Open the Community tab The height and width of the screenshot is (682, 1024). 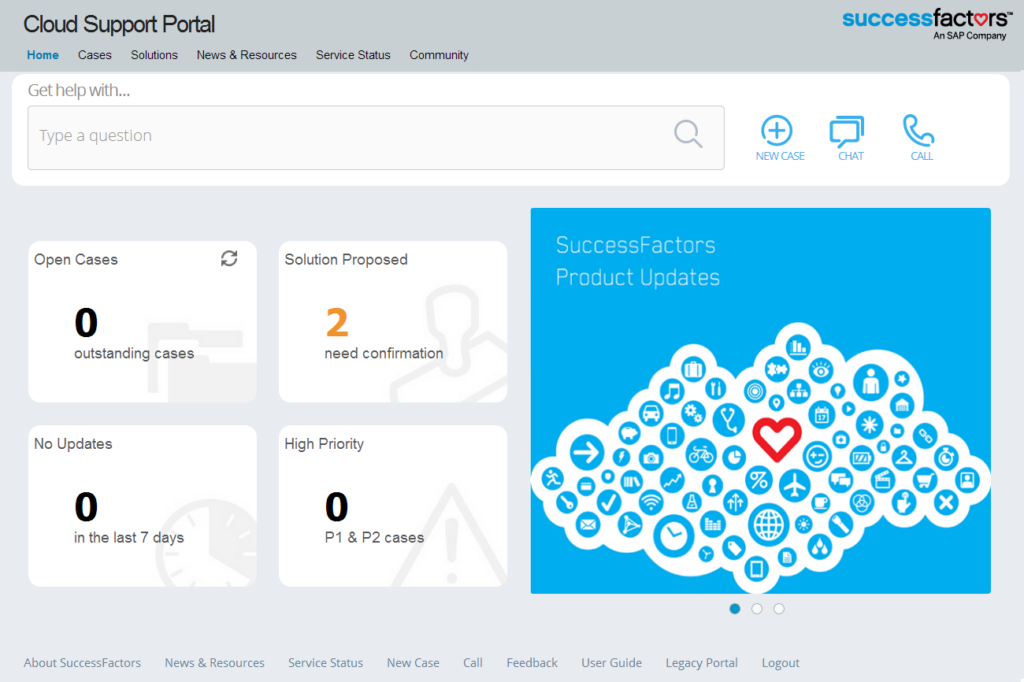(439, 55)
